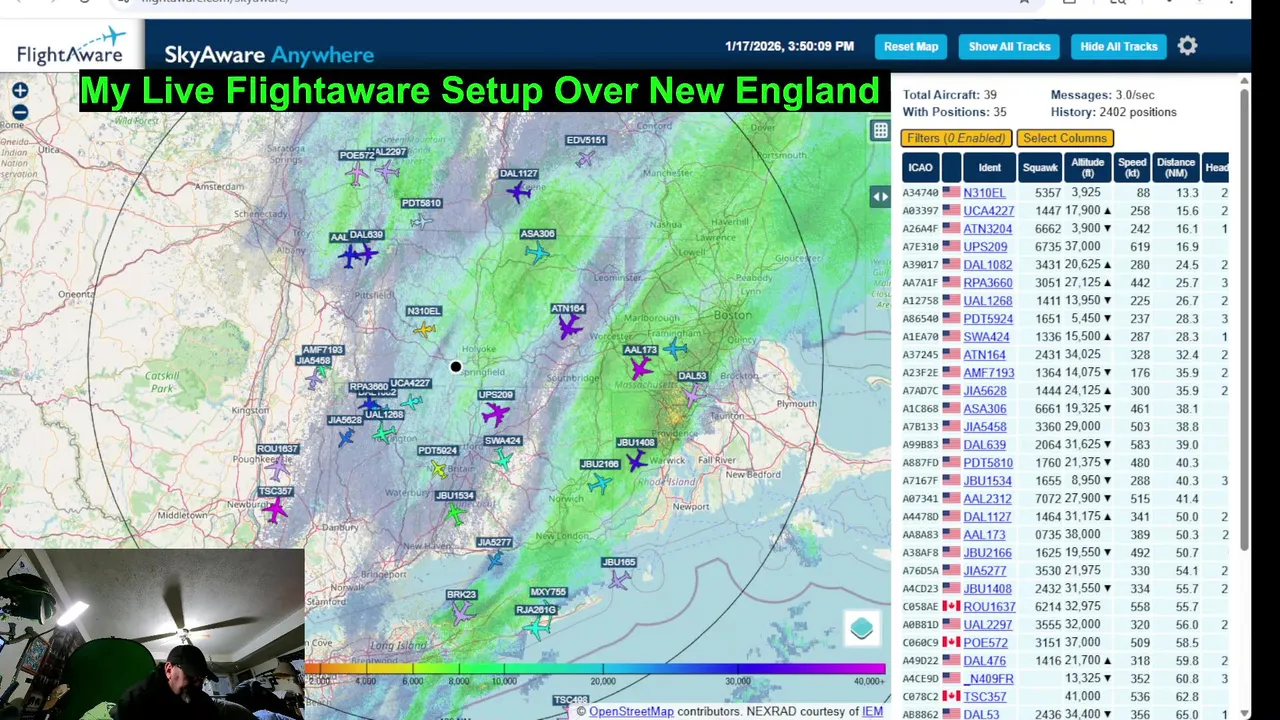Select aircraft ROU1637 on the map
The width and height of the screenshot is (1280, 720).
277,468
